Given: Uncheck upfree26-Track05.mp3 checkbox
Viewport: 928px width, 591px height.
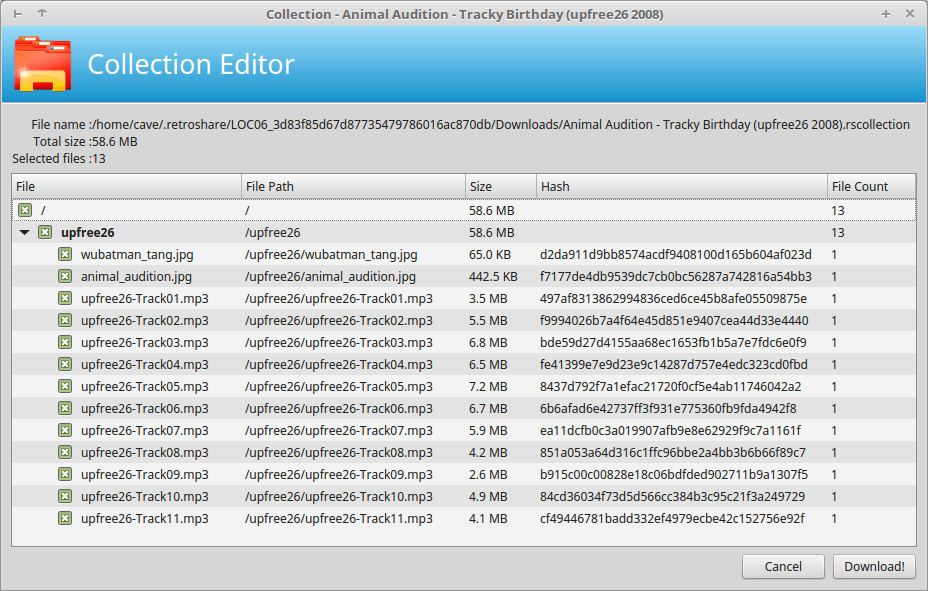Looking at the screenshot, I should 65,386.
